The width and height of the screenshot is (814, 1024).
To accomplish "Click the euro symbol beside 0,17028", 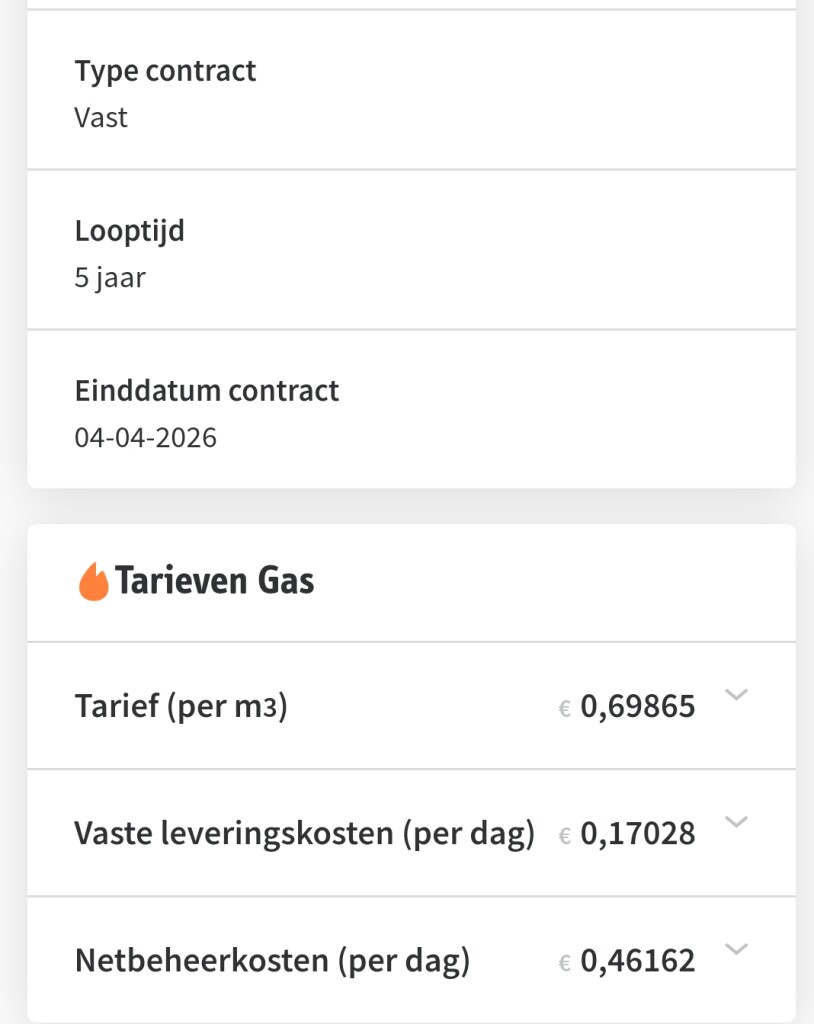I will pyautogui.click(x=565, y=835).
